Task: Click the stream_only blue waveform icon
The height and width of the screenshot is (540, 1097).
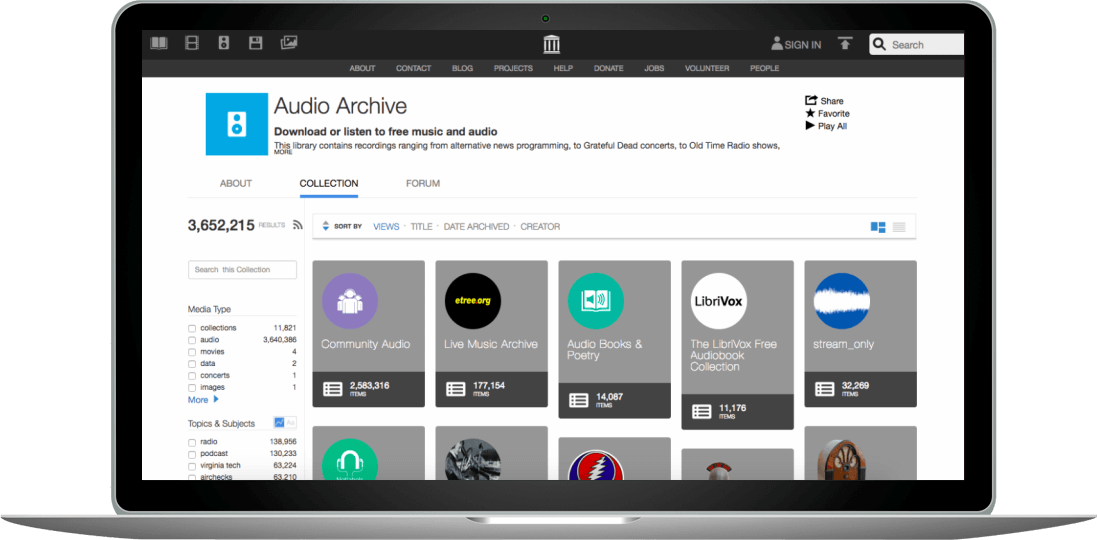Action: (x=842, y=301)
